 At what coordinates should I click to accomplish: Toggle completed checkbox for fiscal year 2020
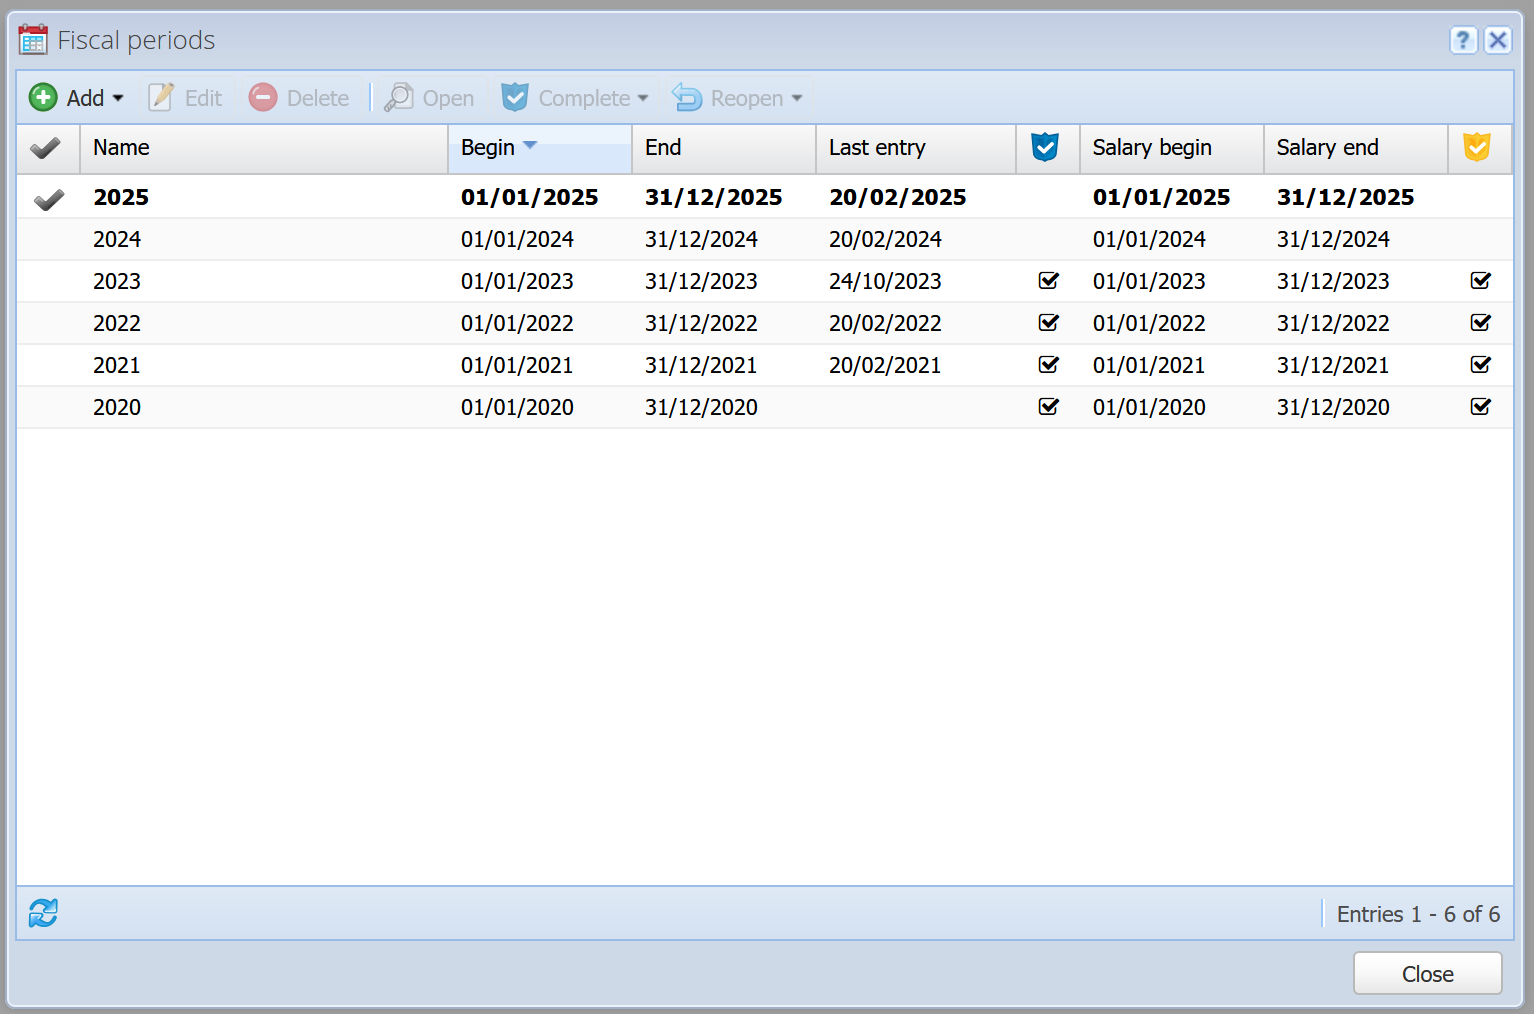(1048, 407)
